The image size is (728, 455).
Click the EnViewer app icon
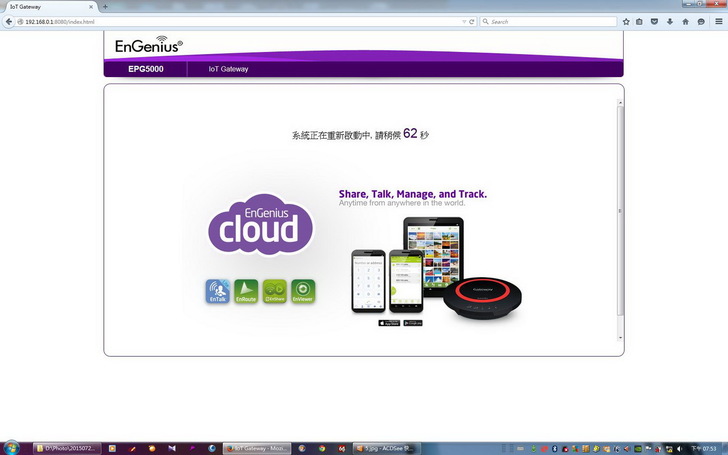click(x=303, y=291)
